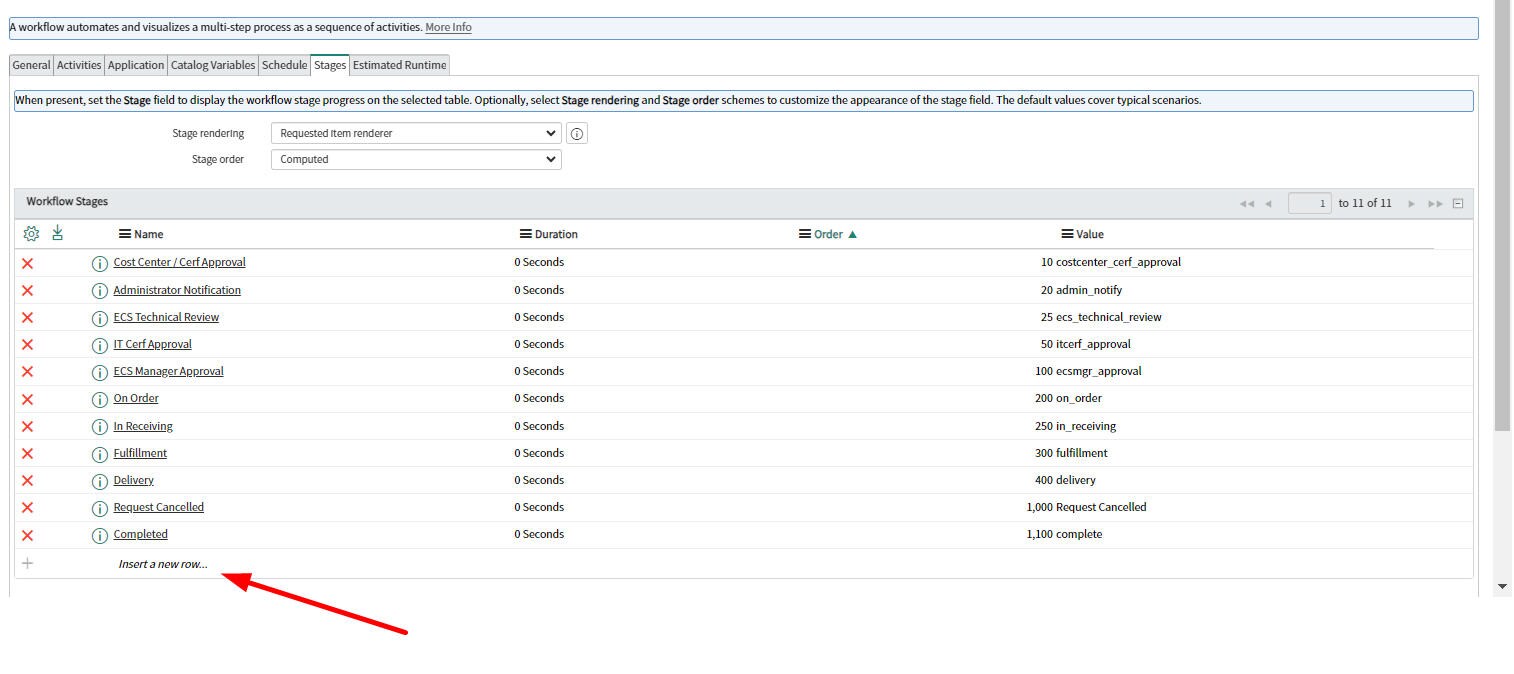Viewport: 1514px width, 674px height.
Task: Open the More Info link
Action: click(x=448, y=27)
